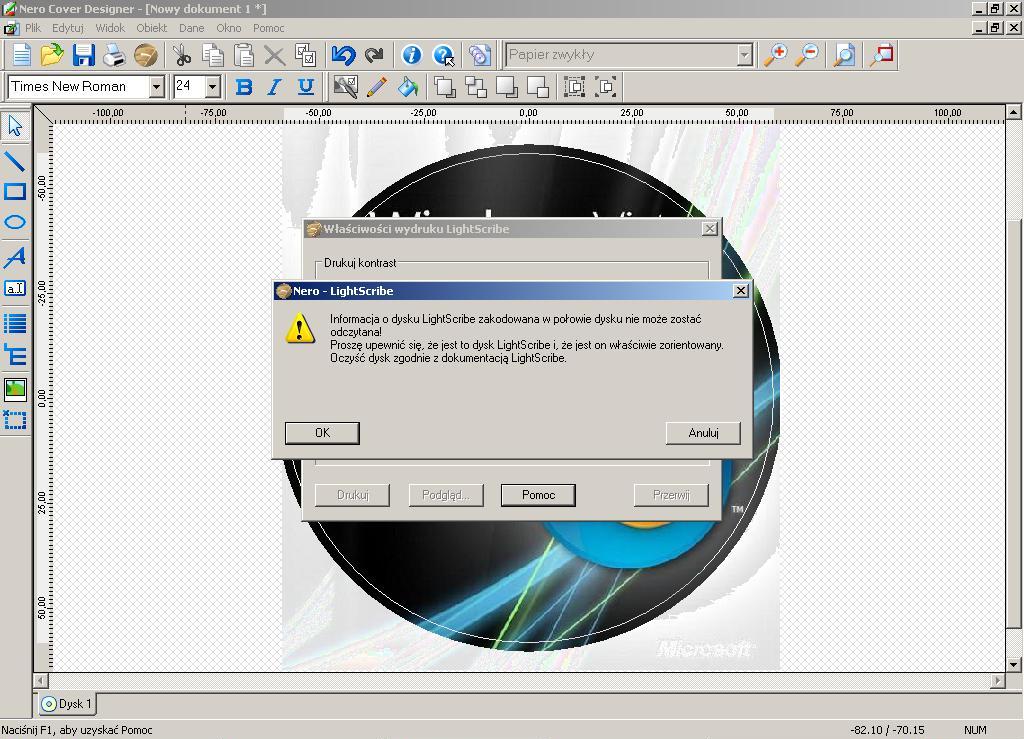Image resolution: width=1024 pixels, height=739 pixels.
Task: Click the Underline U icon
Action: point(306,87)
